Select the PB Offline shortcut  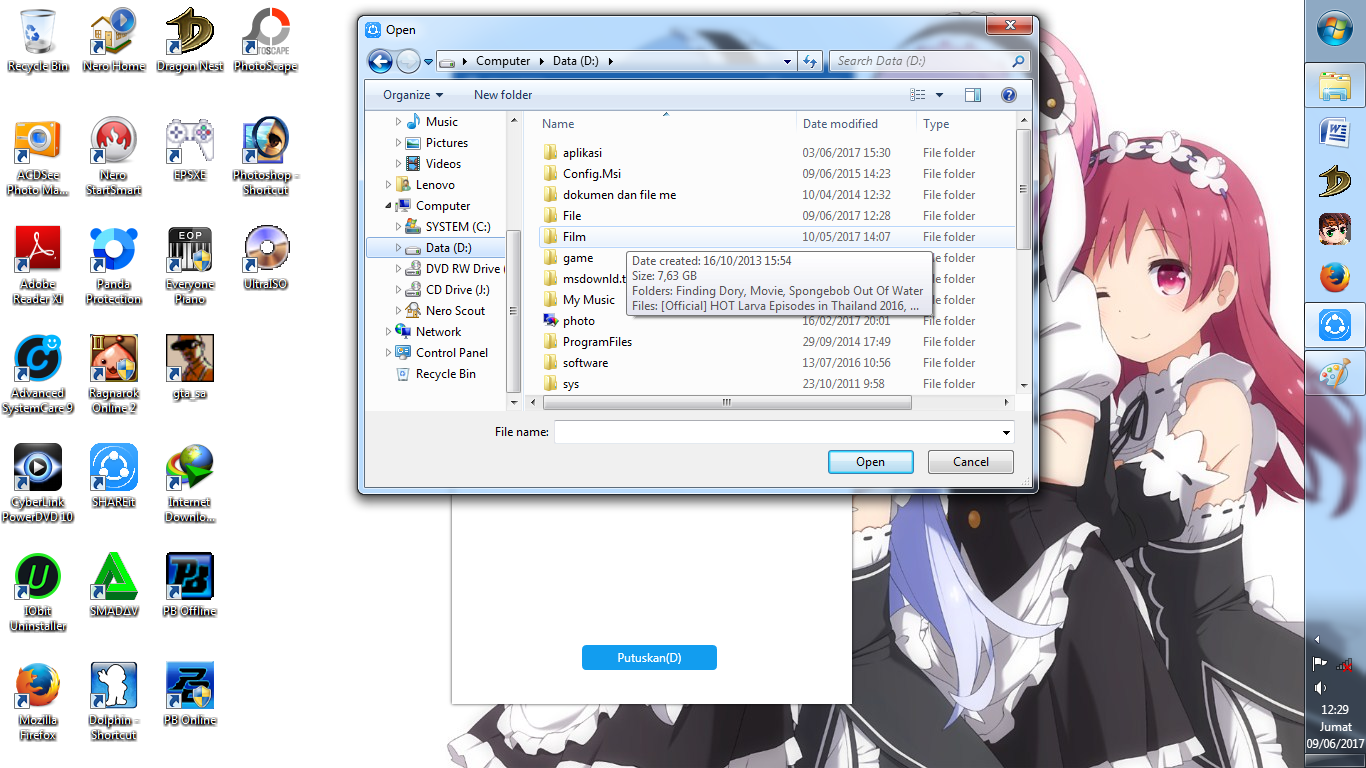[190, 585]
